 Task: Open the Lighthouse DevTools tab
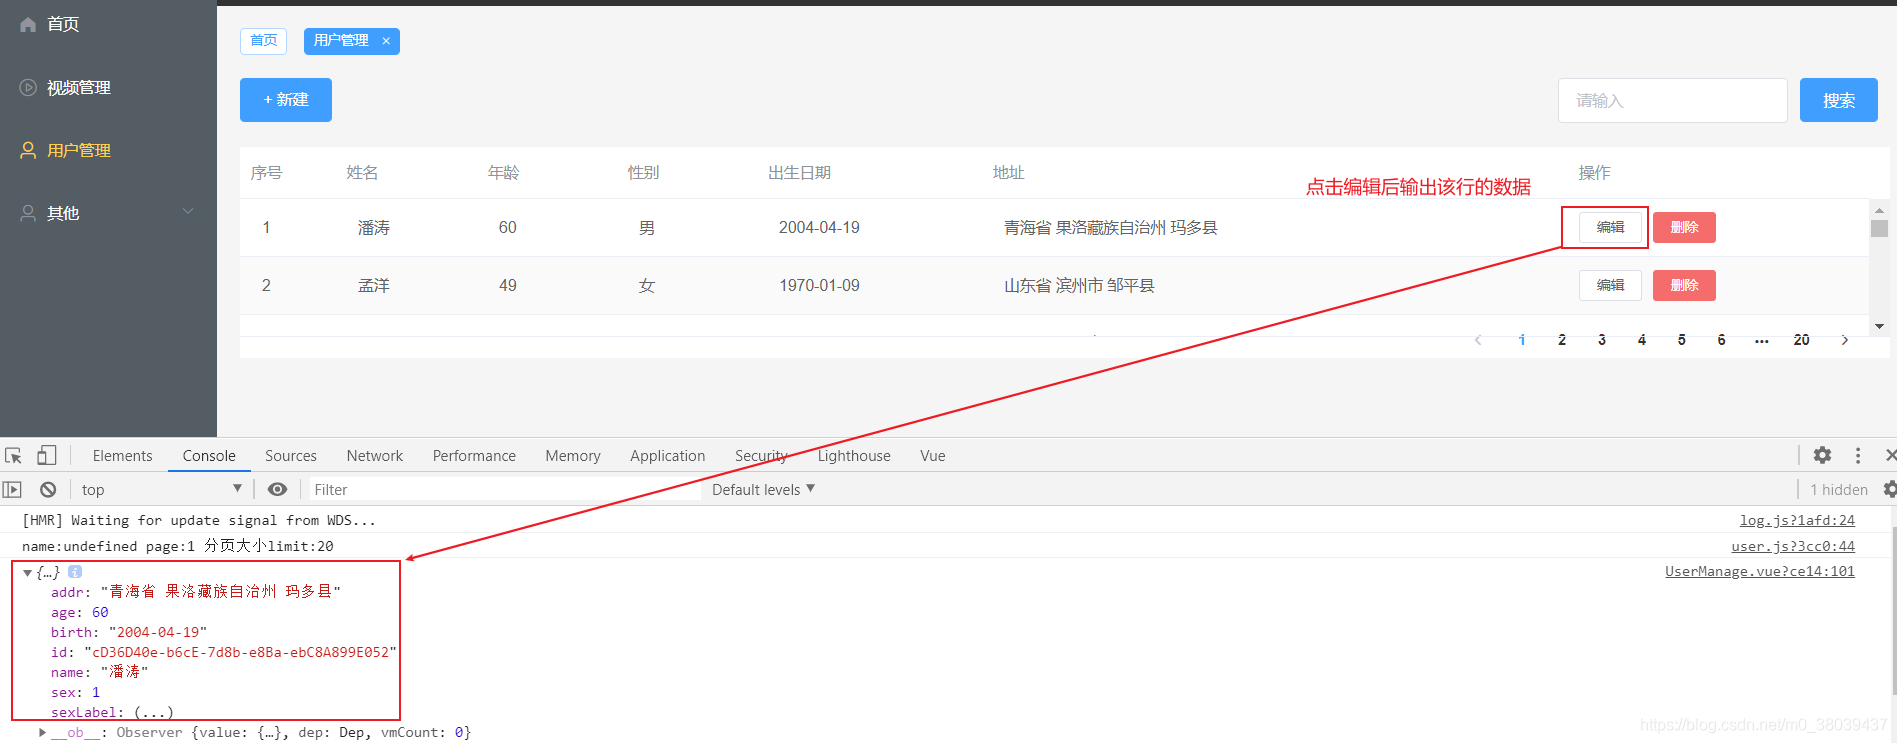click(x=854, y=456)
